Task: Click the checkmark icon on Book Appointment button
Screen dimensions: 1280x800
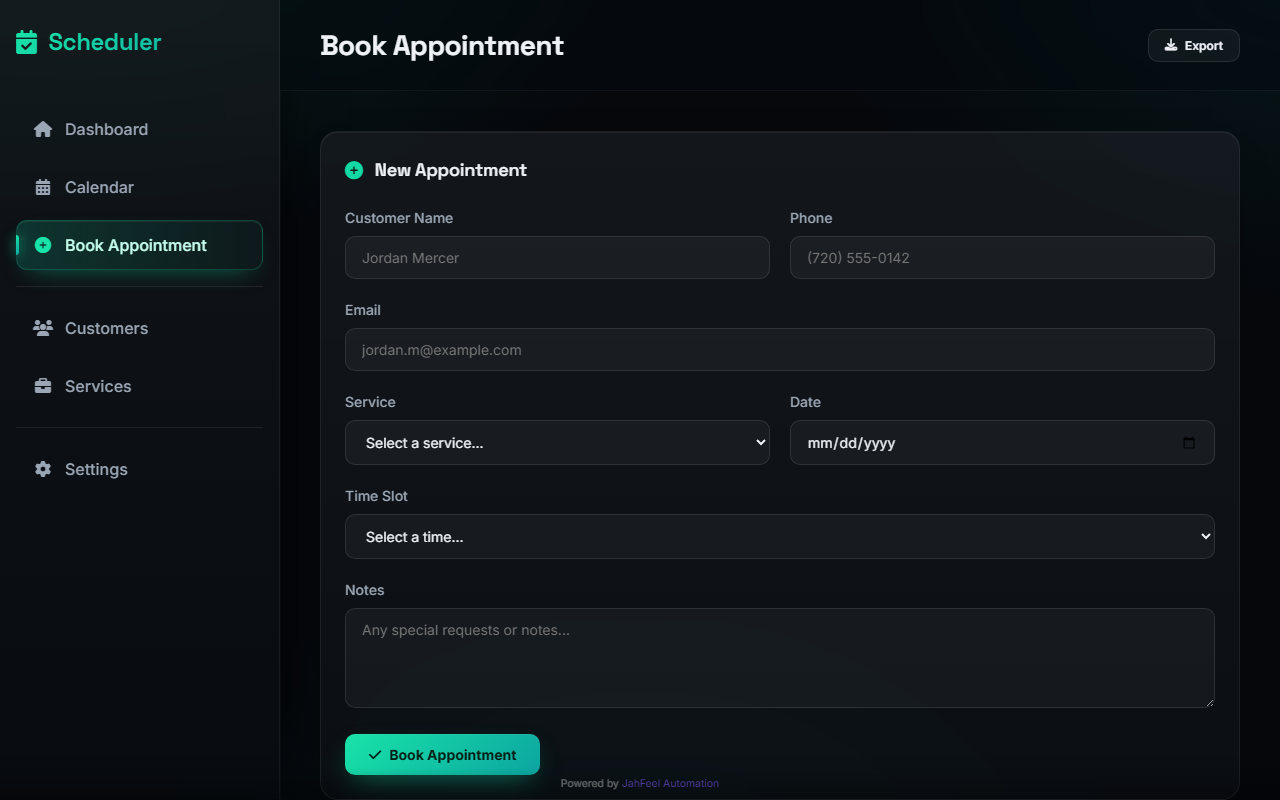Action: (x=375, y=755)
